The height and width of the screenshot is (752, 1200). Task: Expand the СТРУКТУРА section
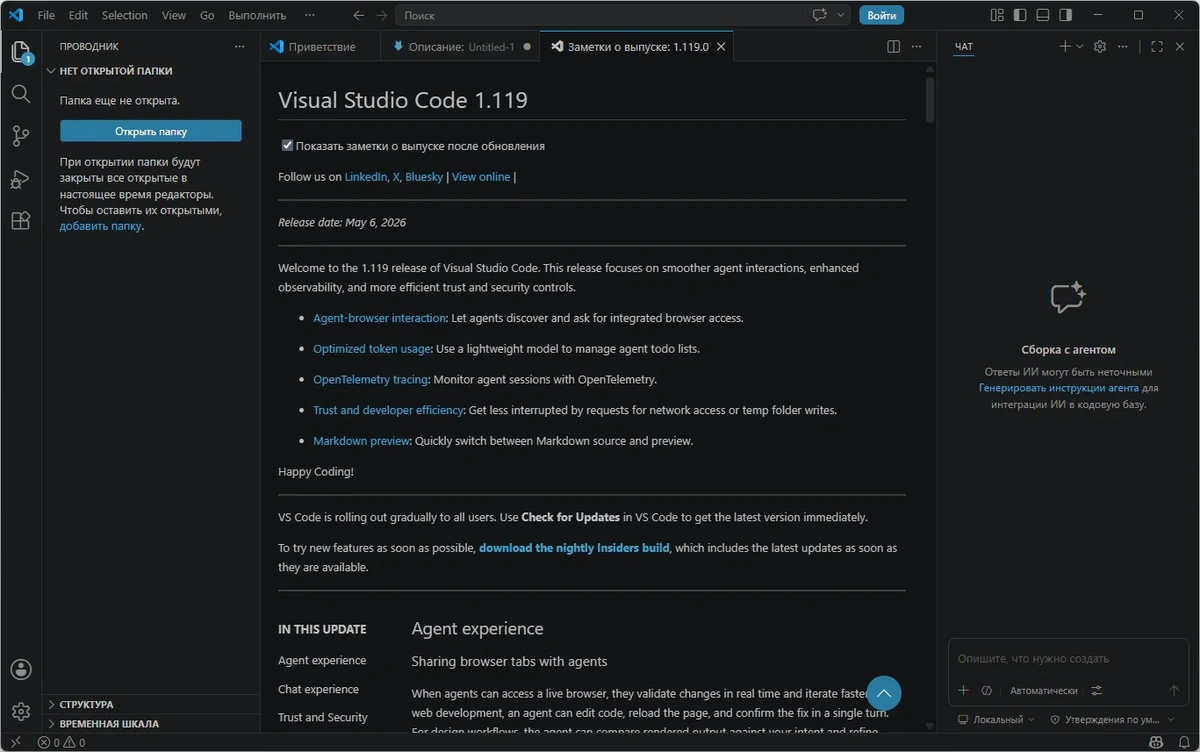(x=152, y=704)
